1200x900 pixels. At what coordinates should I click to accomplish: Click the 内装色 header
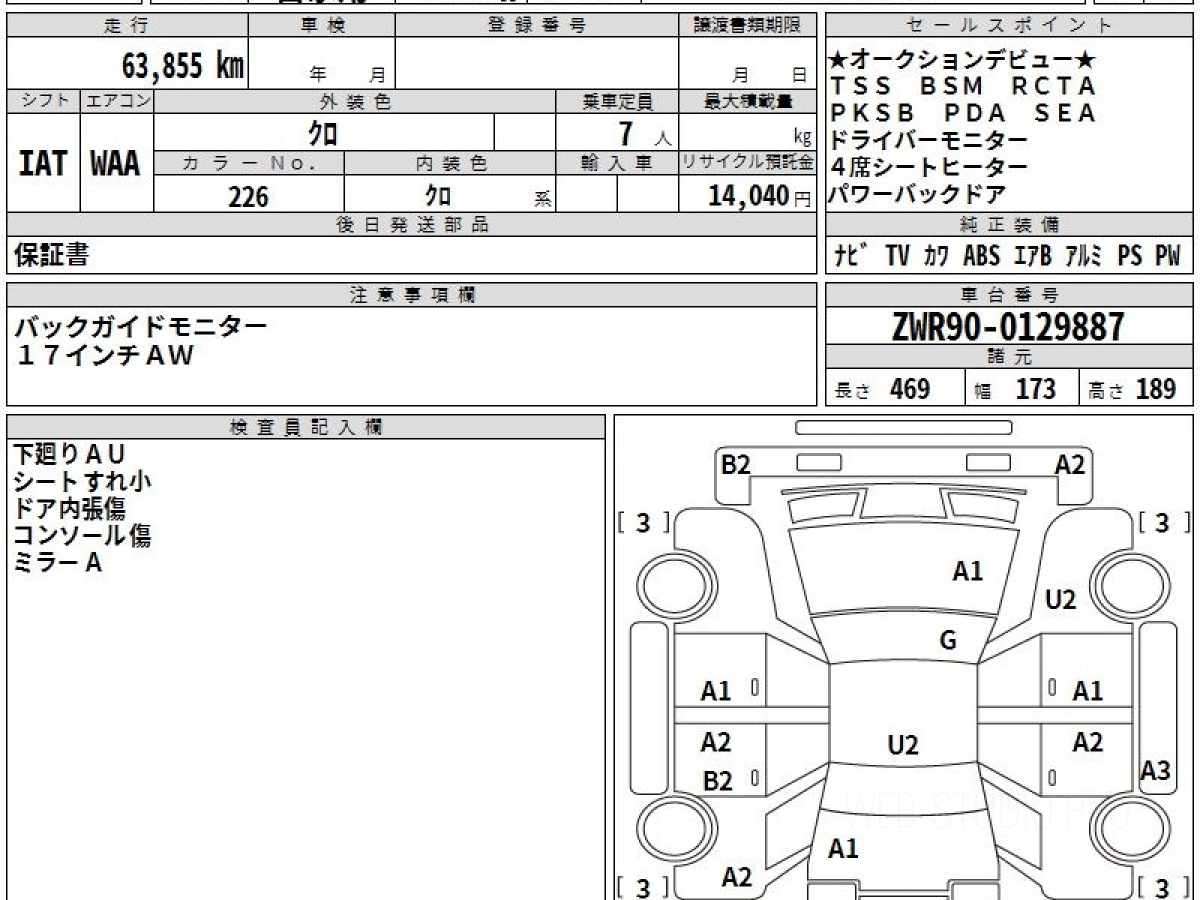coord(450,164)
